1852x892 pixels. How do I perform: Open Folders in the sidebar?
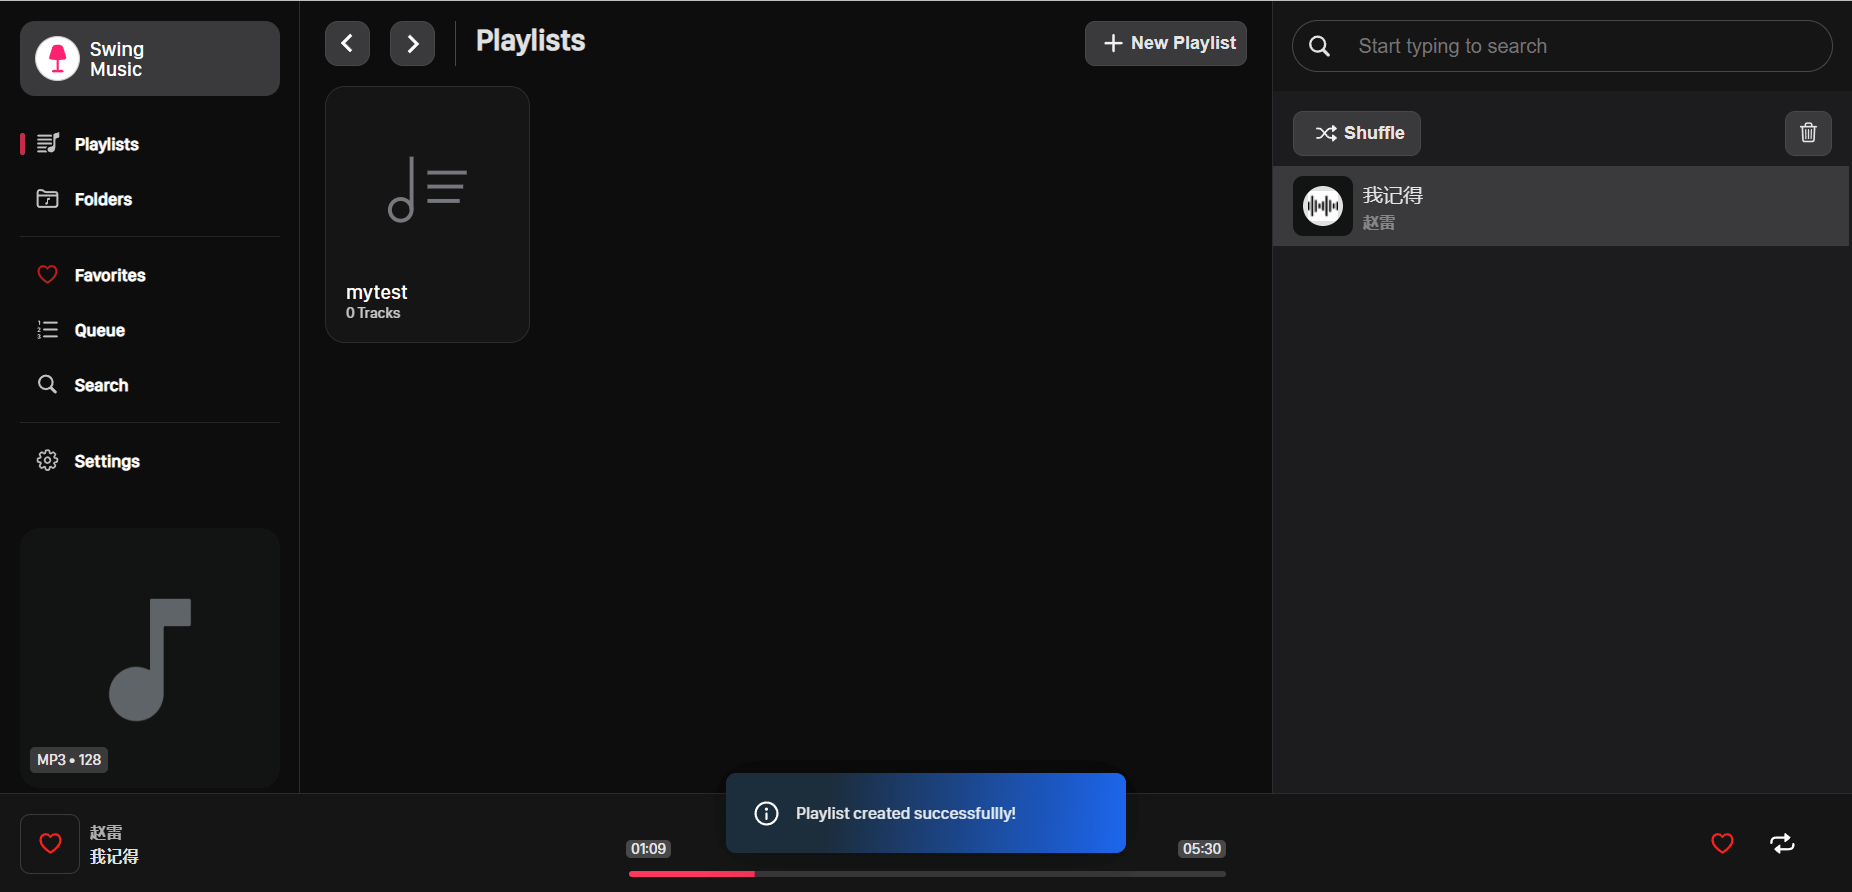tap(103, 199)
